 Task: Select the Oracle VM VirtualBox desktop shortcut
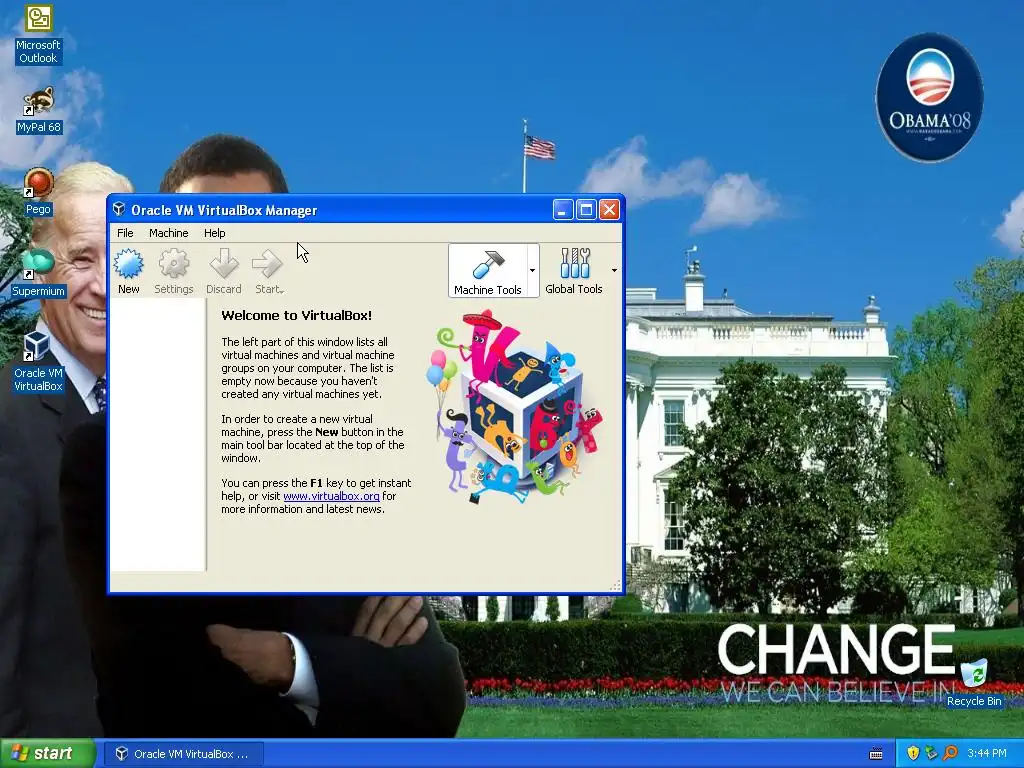click(38, 361)
